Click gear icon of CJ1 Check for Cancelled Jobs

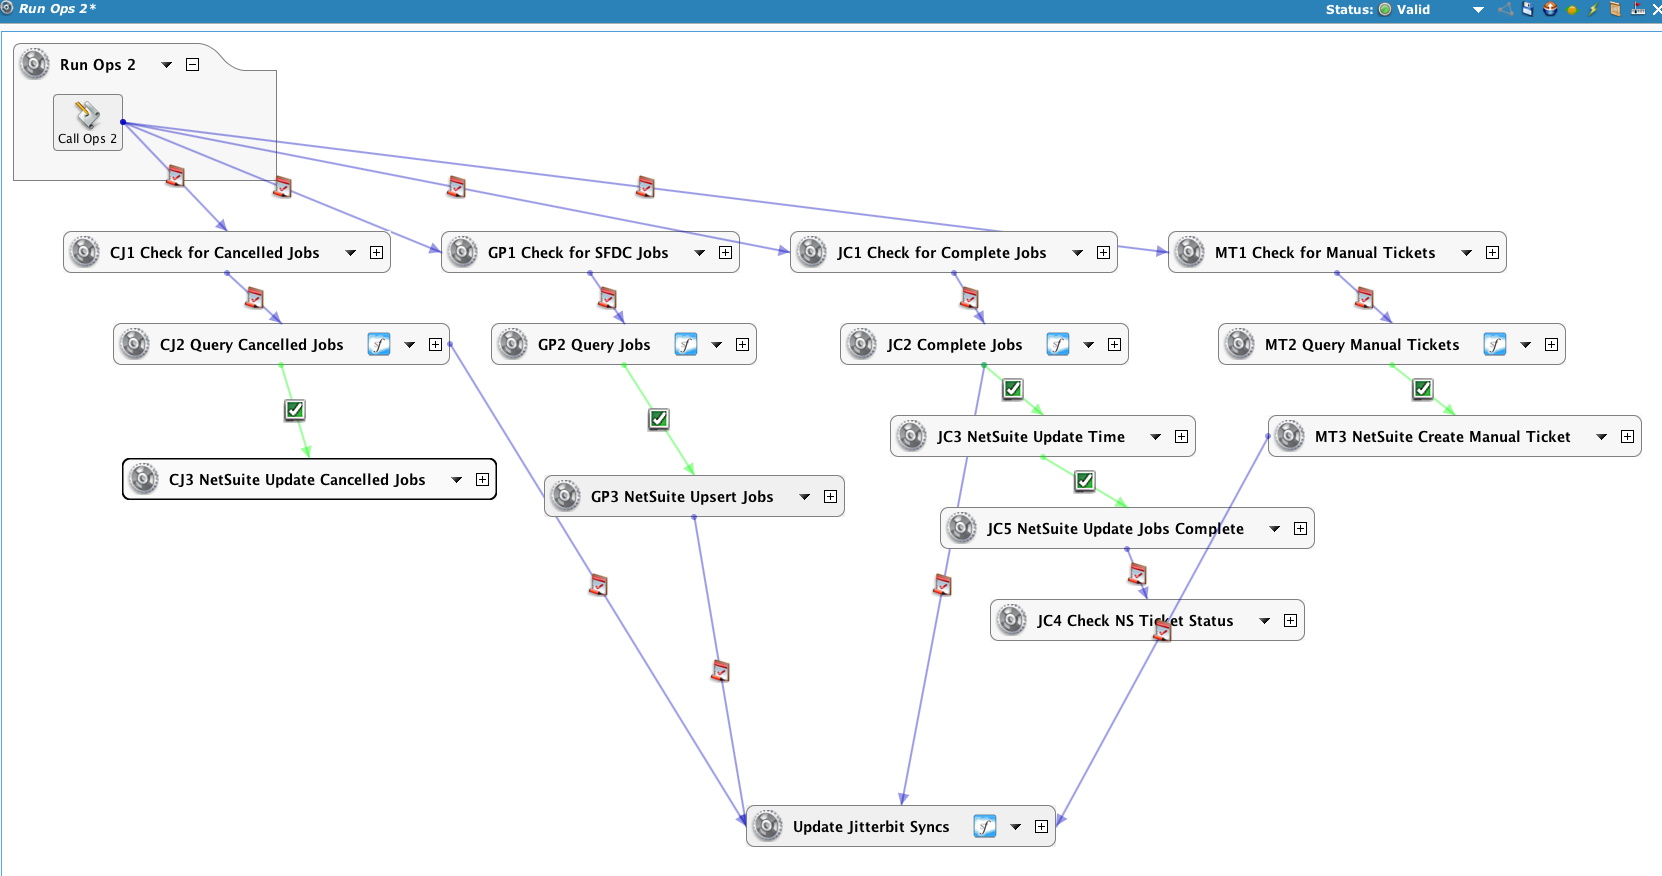tap(85, 252)
